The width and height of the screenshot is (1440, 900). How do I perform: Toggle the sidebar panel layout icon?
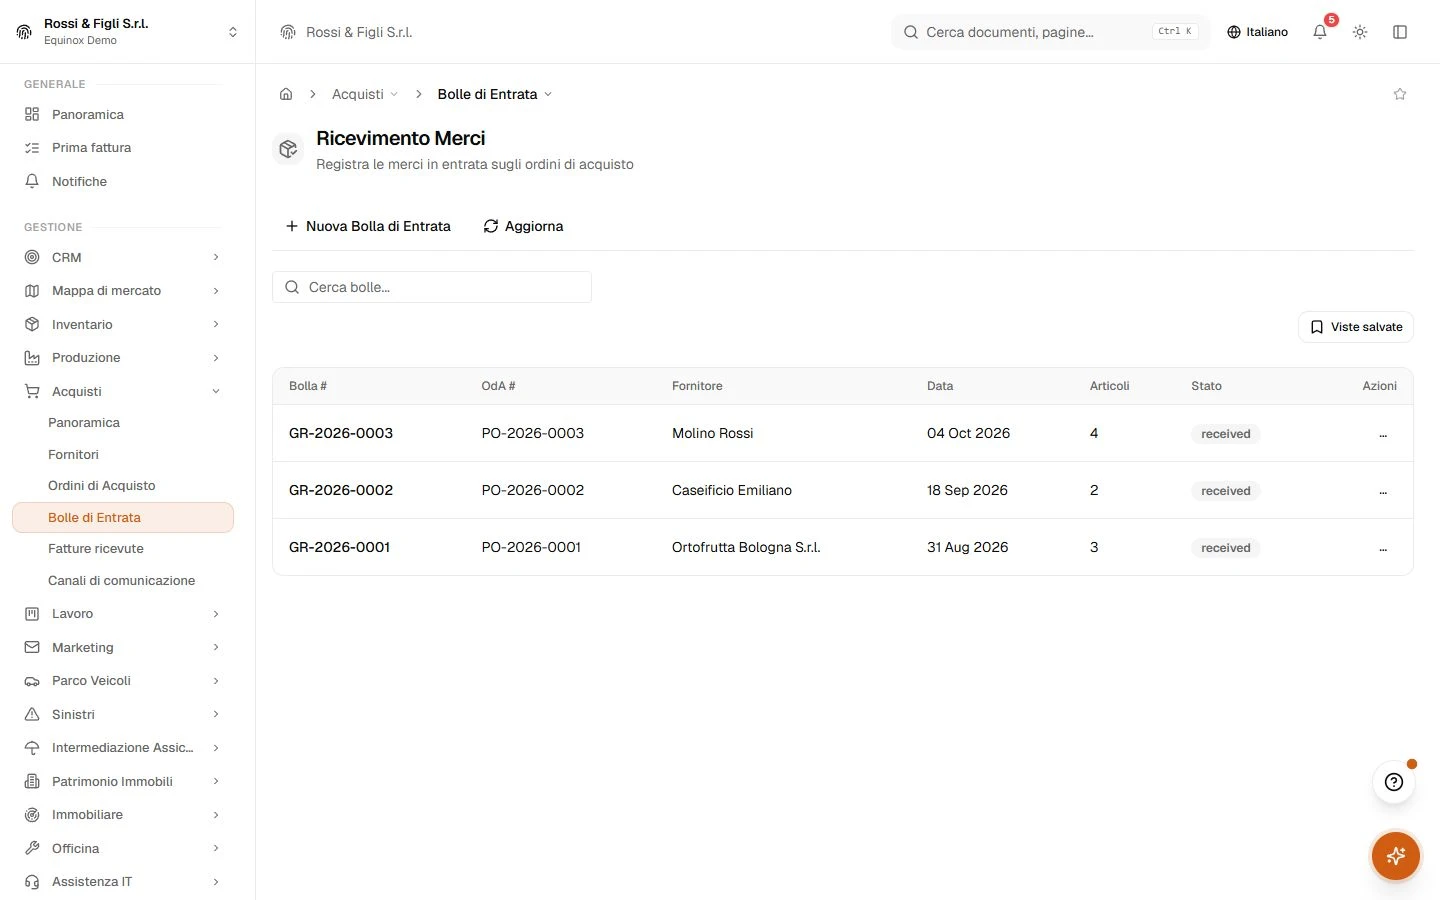point(1400,32)
